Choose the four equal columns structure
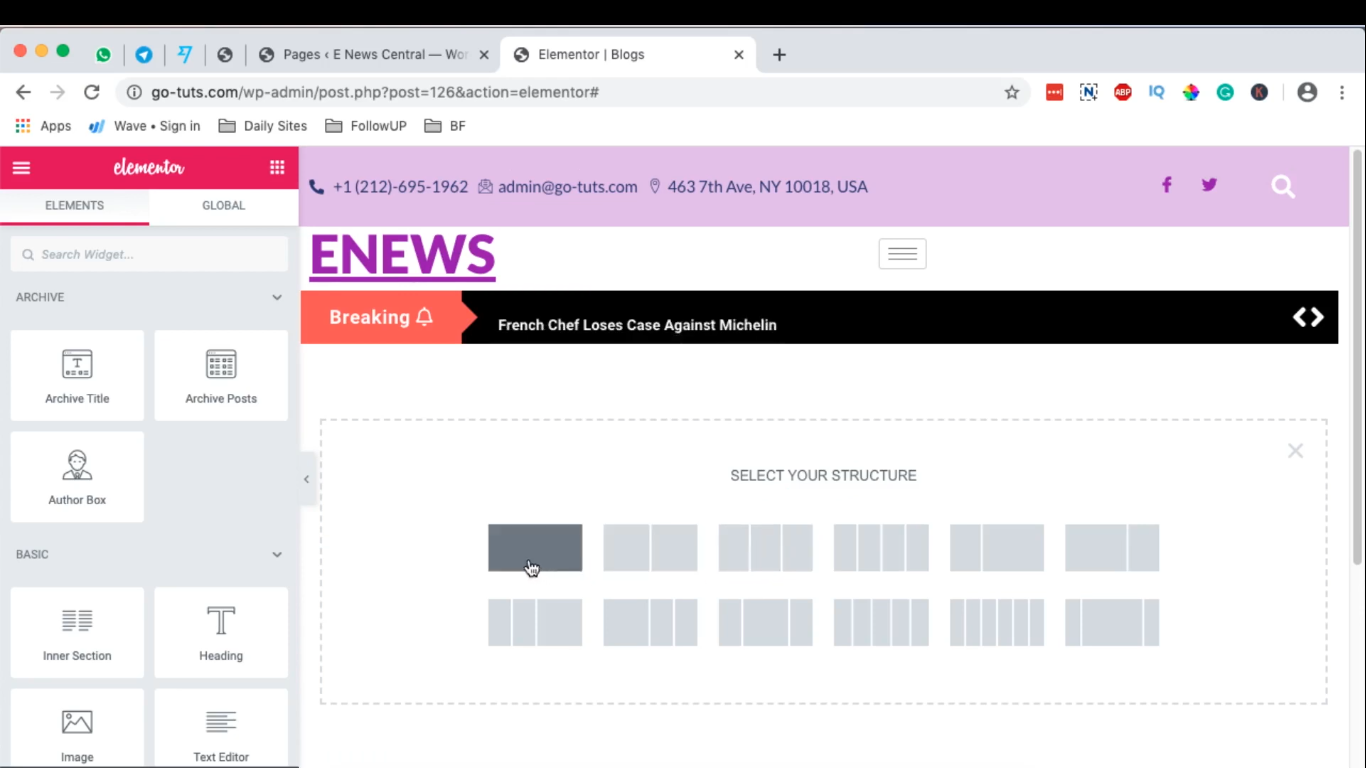Viewport: 1366px width, 768px height. [881, 548]
